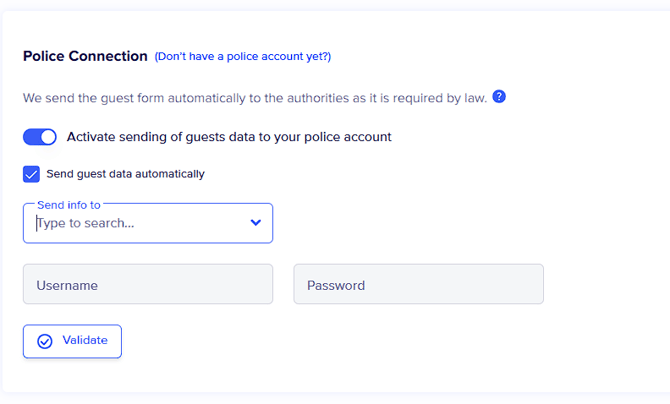The height and width of the screenshot is (404, 670).
Task: Click the blue question mark help icon
Action: point(499,97)
